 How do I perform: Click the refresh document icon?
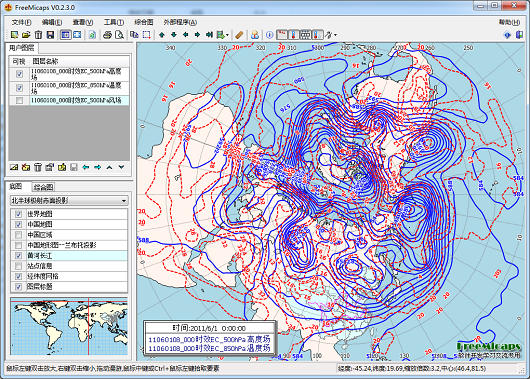point(92,35)
